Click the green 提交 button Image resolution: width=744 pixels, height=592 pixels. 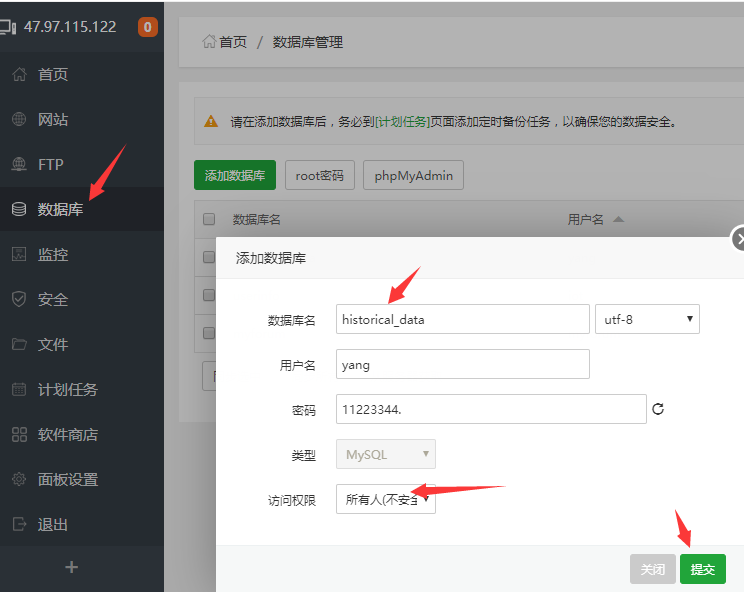[x=703, y=569]
